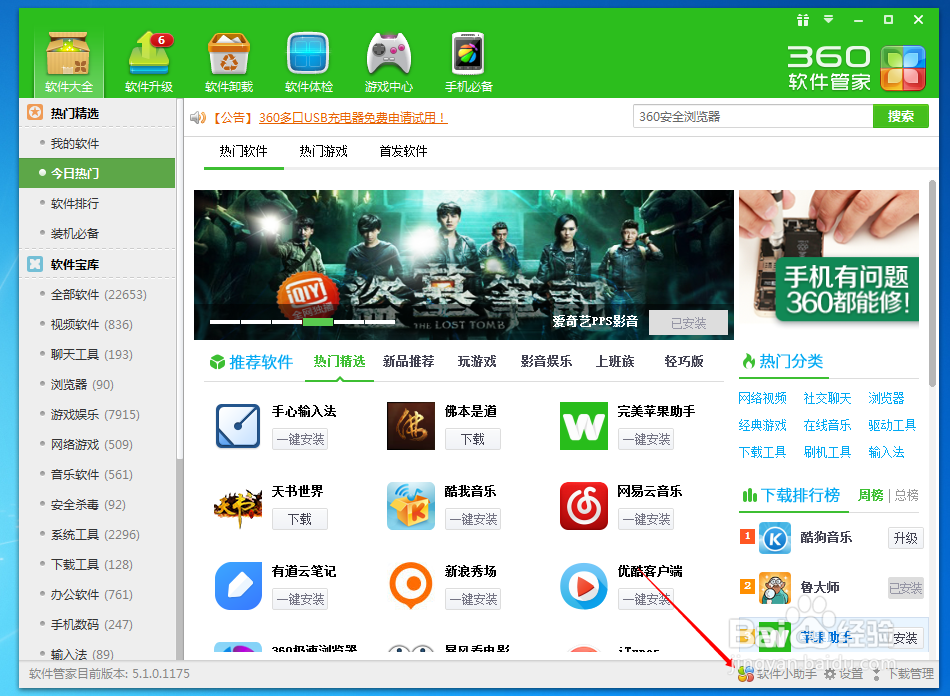This screenshot has width=950, height=696.
Task: Open the 手机必备 phone essentials icon
Action: tap(468, 61)
